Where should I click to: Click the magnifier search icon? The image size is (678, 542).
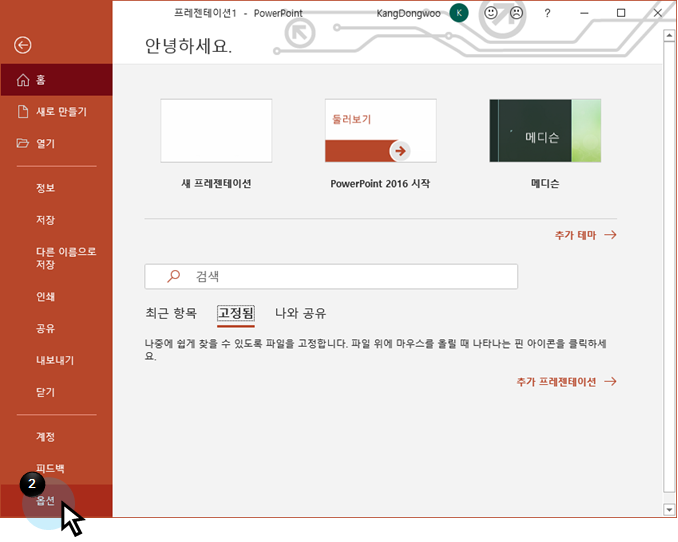pos(173,276)
